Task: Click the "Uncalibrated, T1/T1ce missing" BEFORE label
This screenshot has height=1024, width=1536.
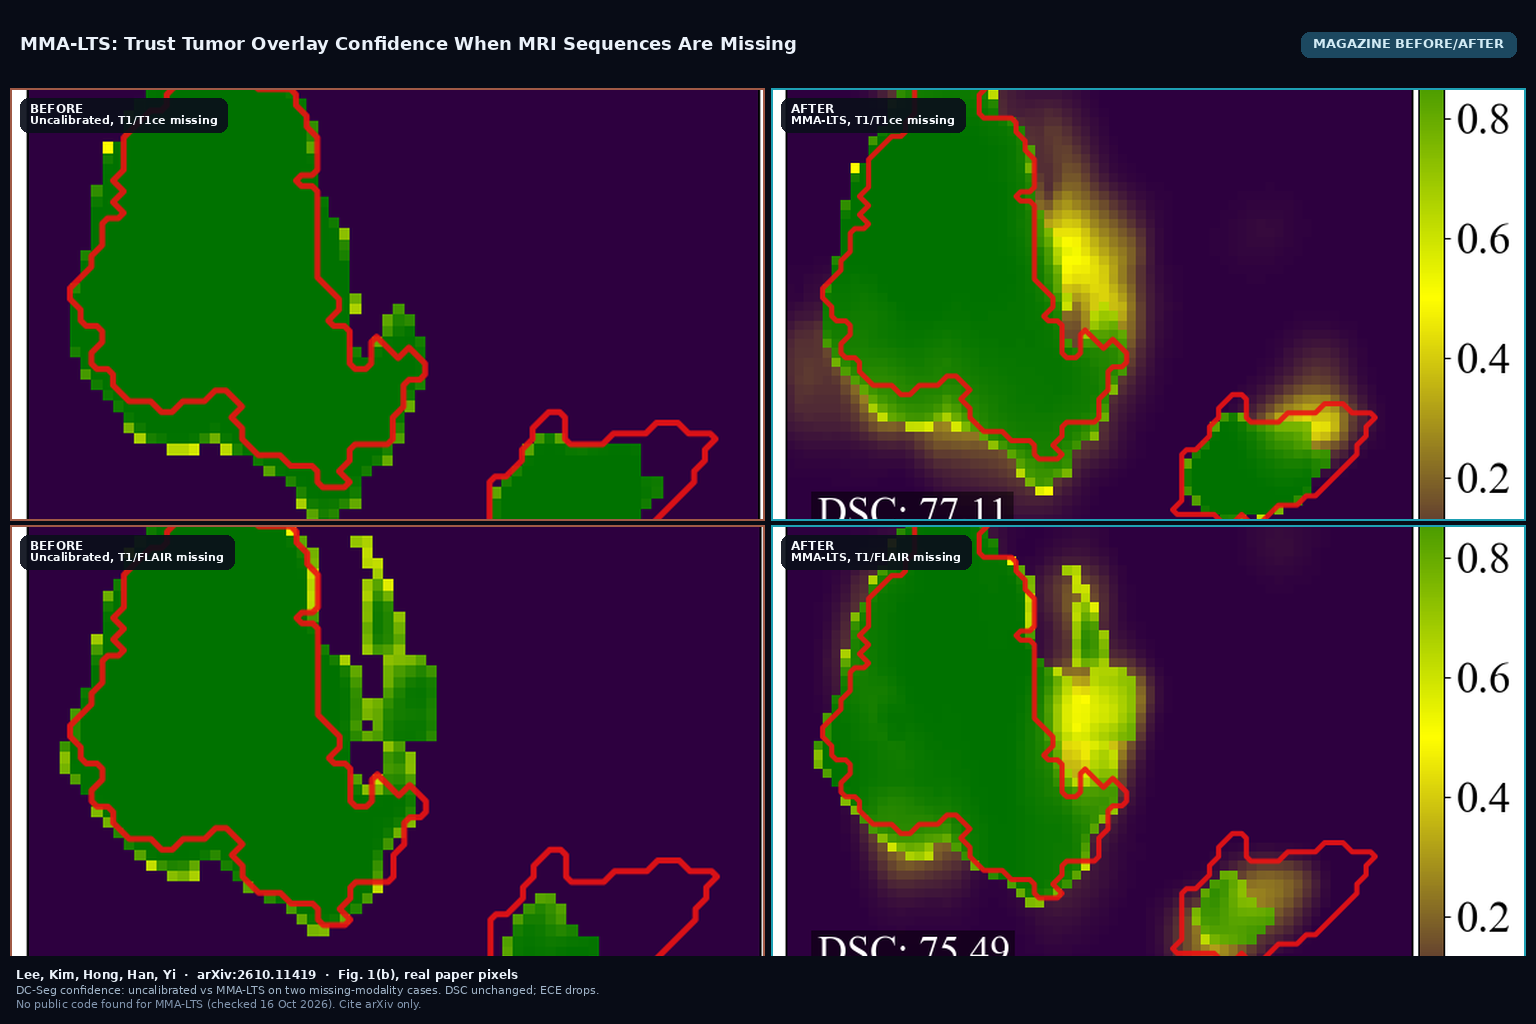Action: coord(124,115)
